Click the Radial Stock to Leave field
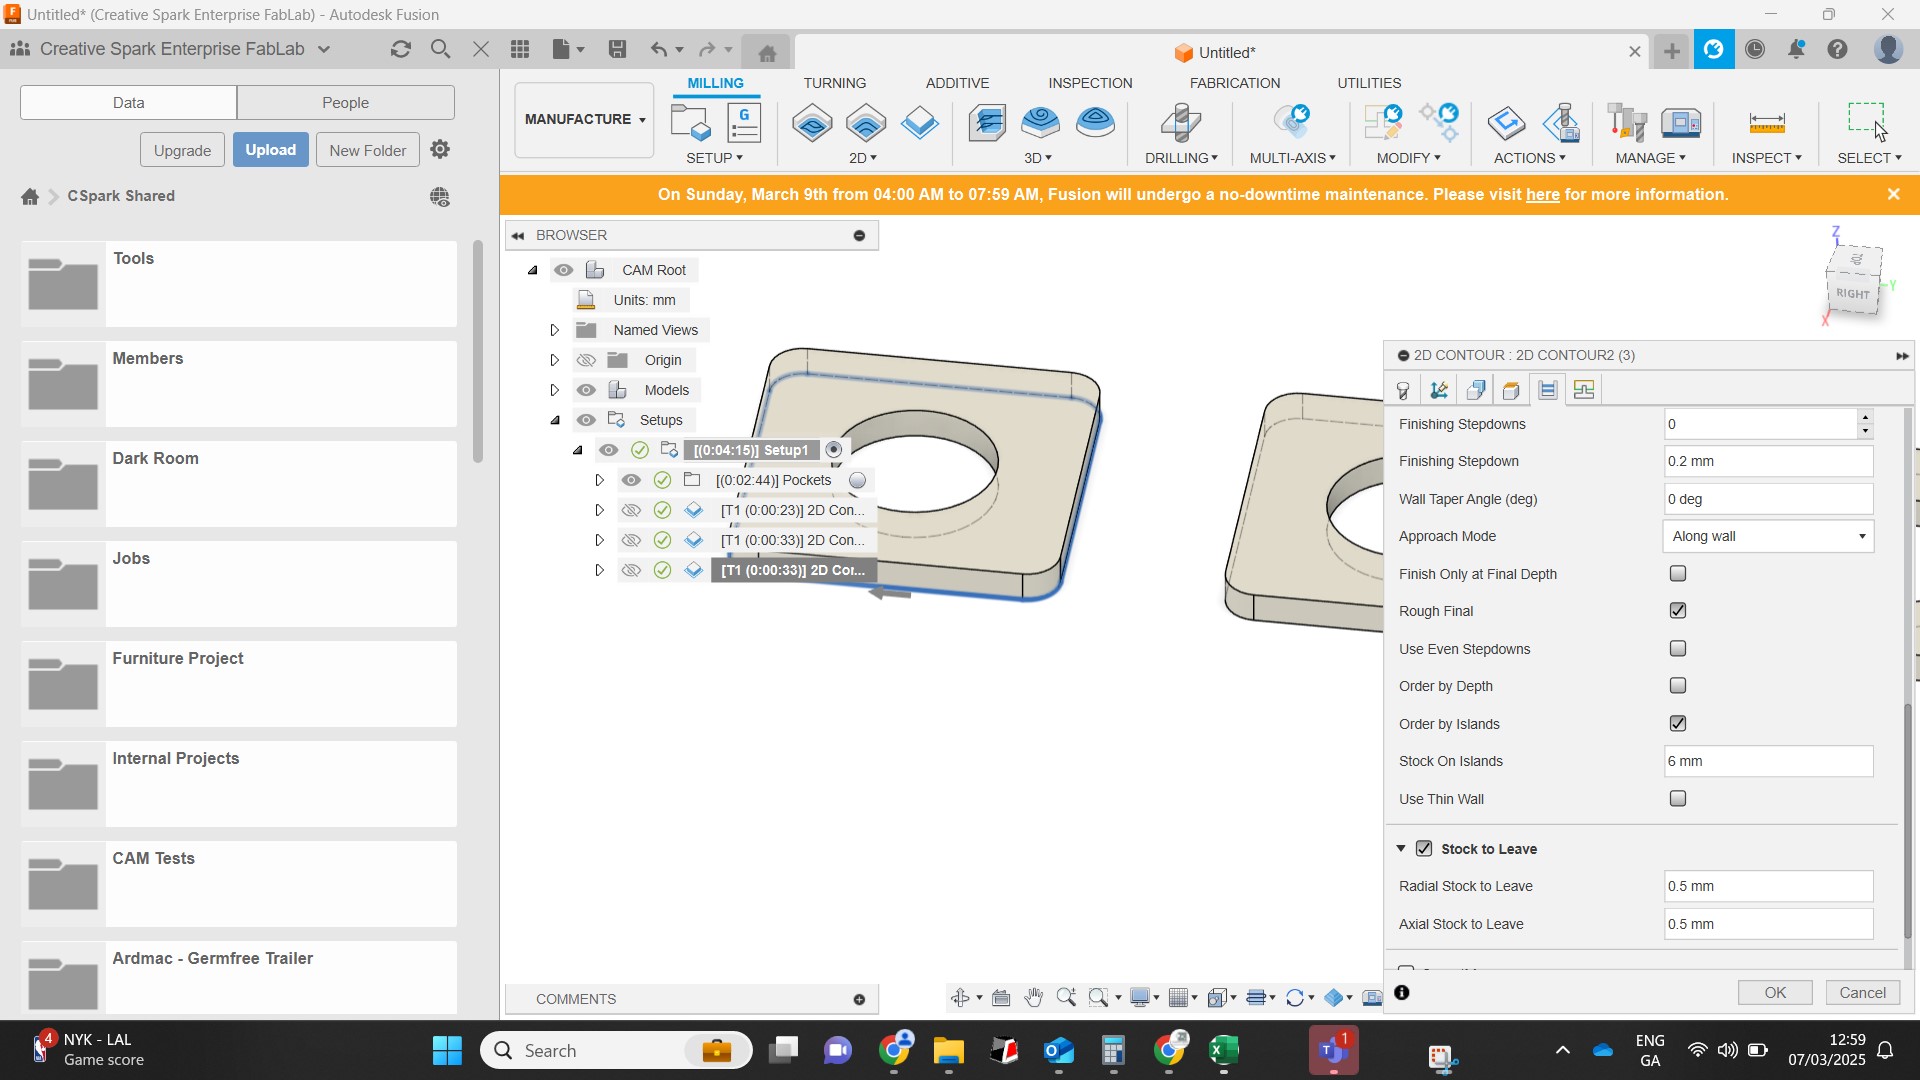Screen dimensions: 1920x1080 1768,887
